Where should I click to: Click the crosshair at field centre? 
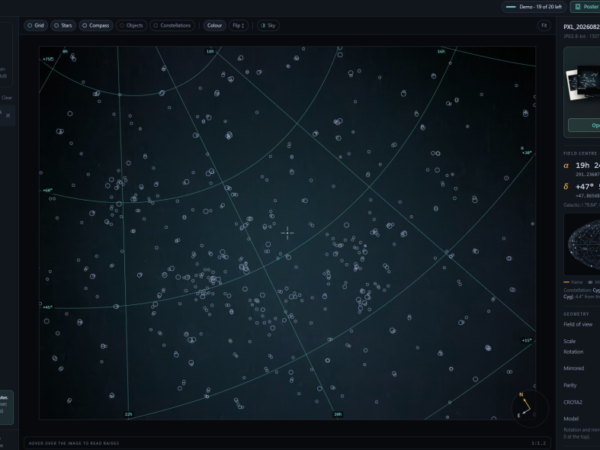[x=287, y=233]
